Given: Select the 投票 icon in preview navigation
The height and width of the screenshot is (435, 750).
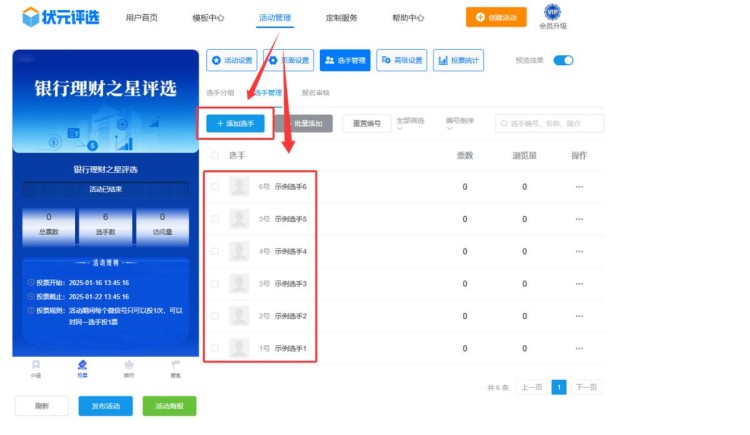Looking at the screenshot, I should [x=82, y=366].
